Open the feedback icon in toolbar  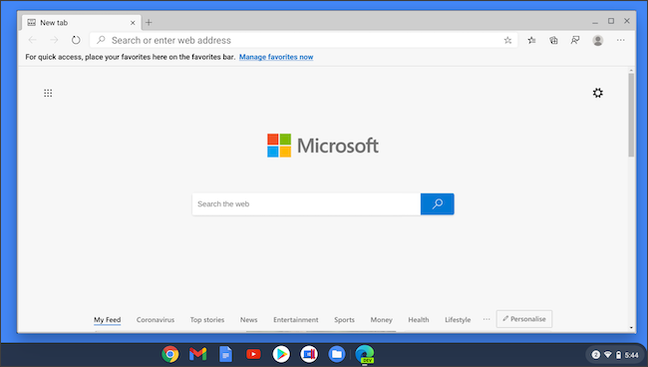[x=575, y=40]
